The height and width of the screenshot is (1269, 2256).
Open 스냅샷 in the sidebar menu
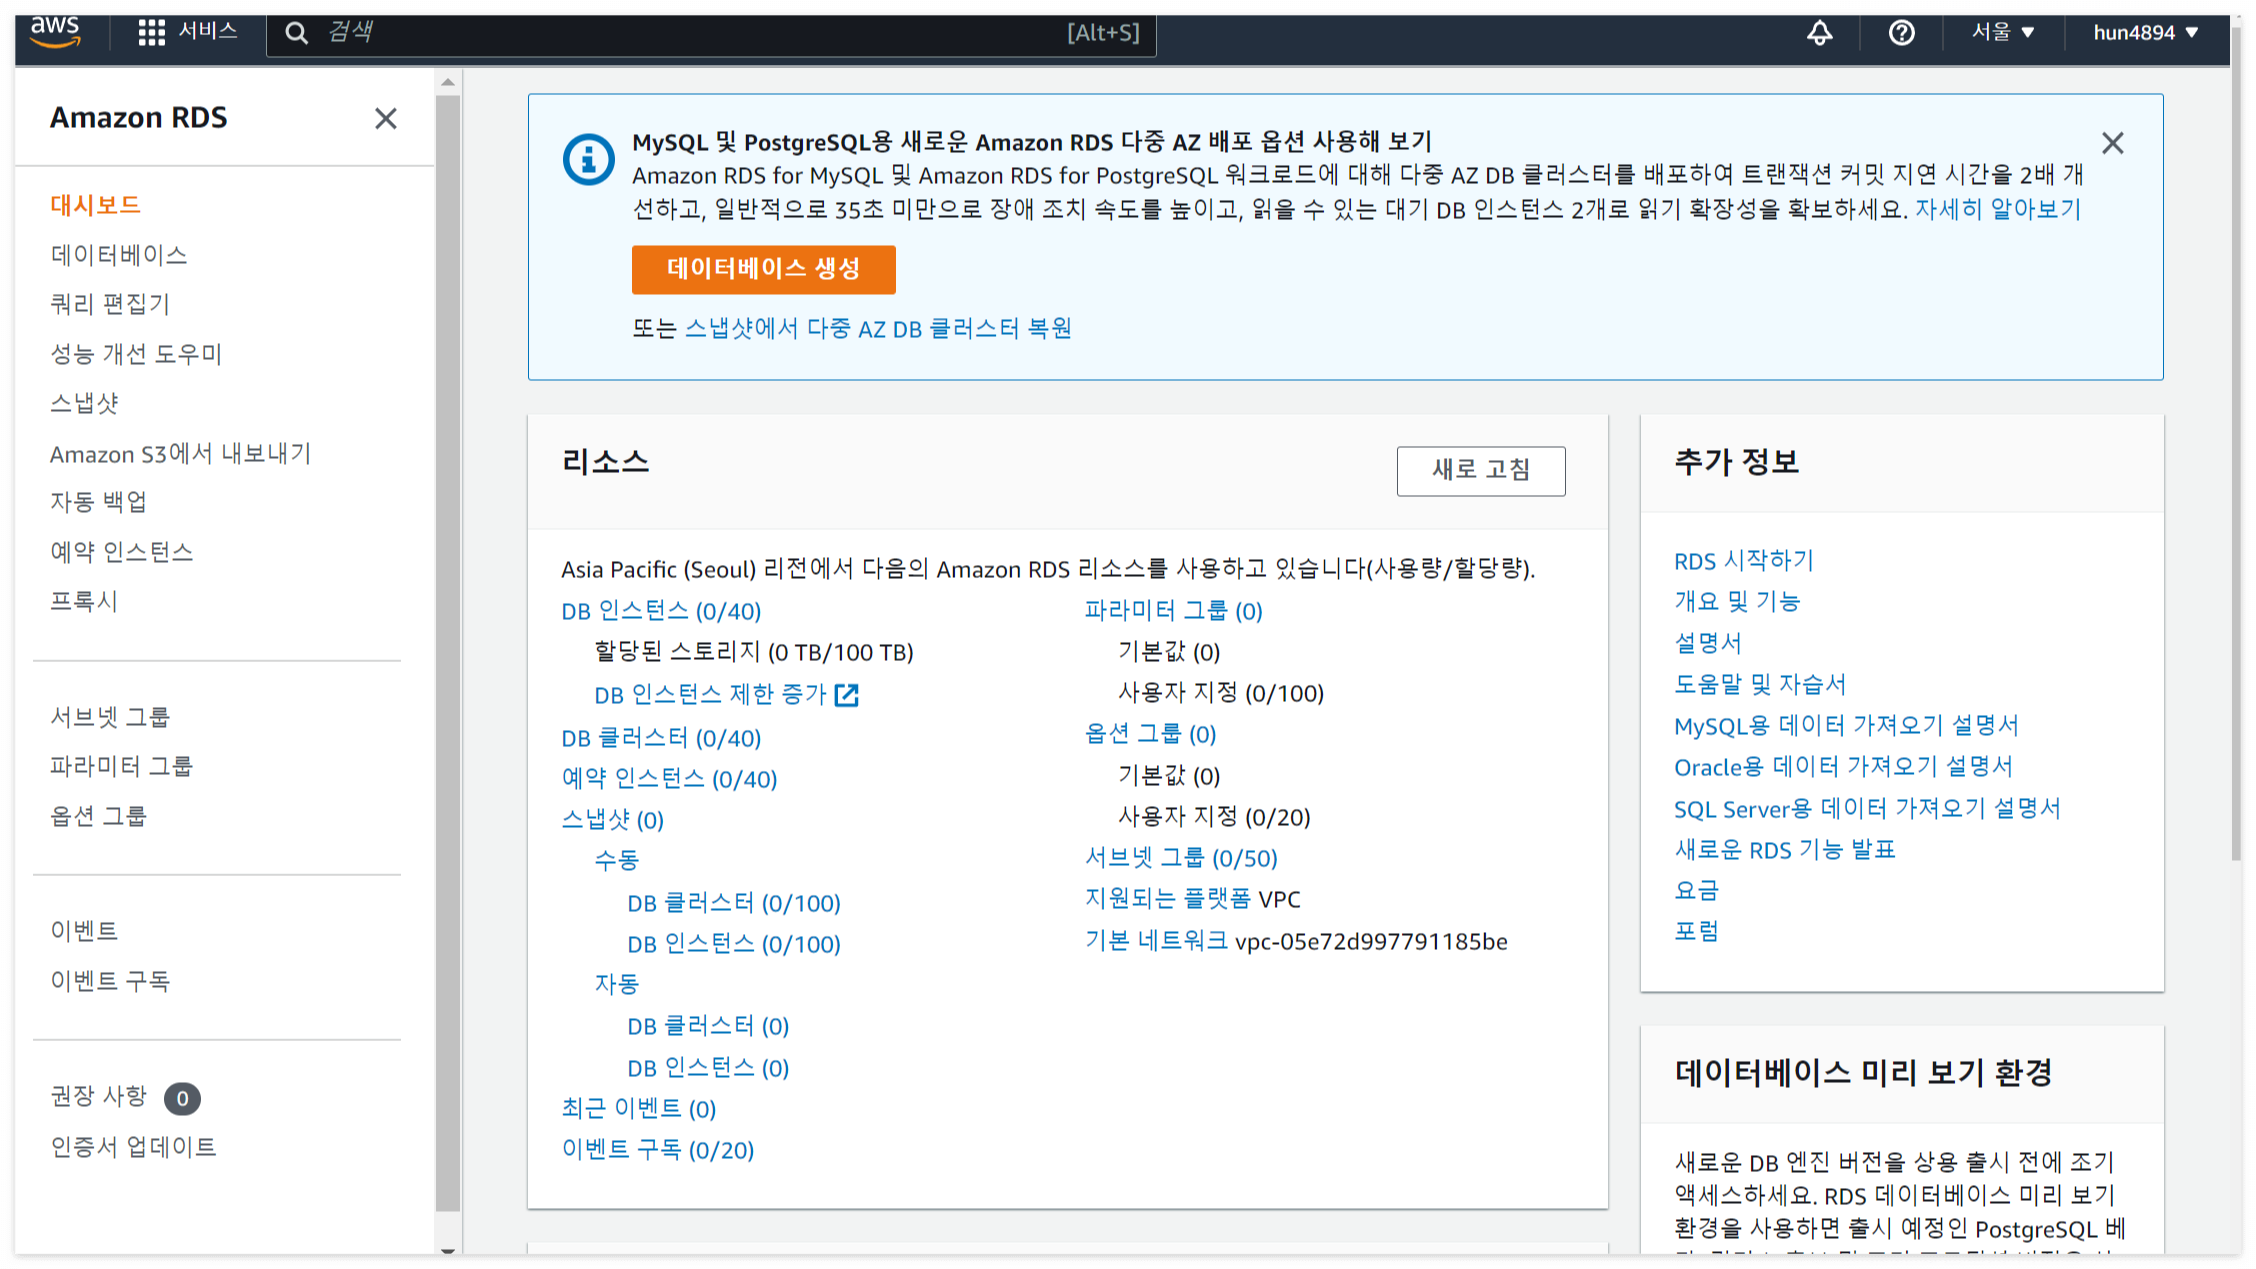[x=85, y=403]
